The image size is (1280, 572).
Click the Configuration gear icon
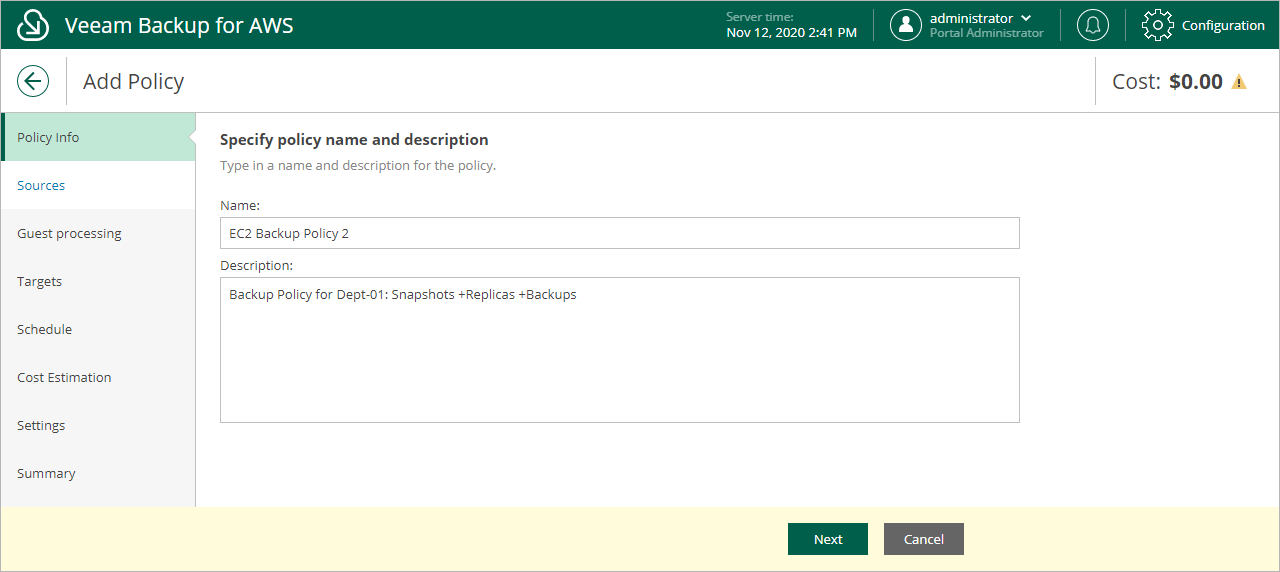(1157, 25)
